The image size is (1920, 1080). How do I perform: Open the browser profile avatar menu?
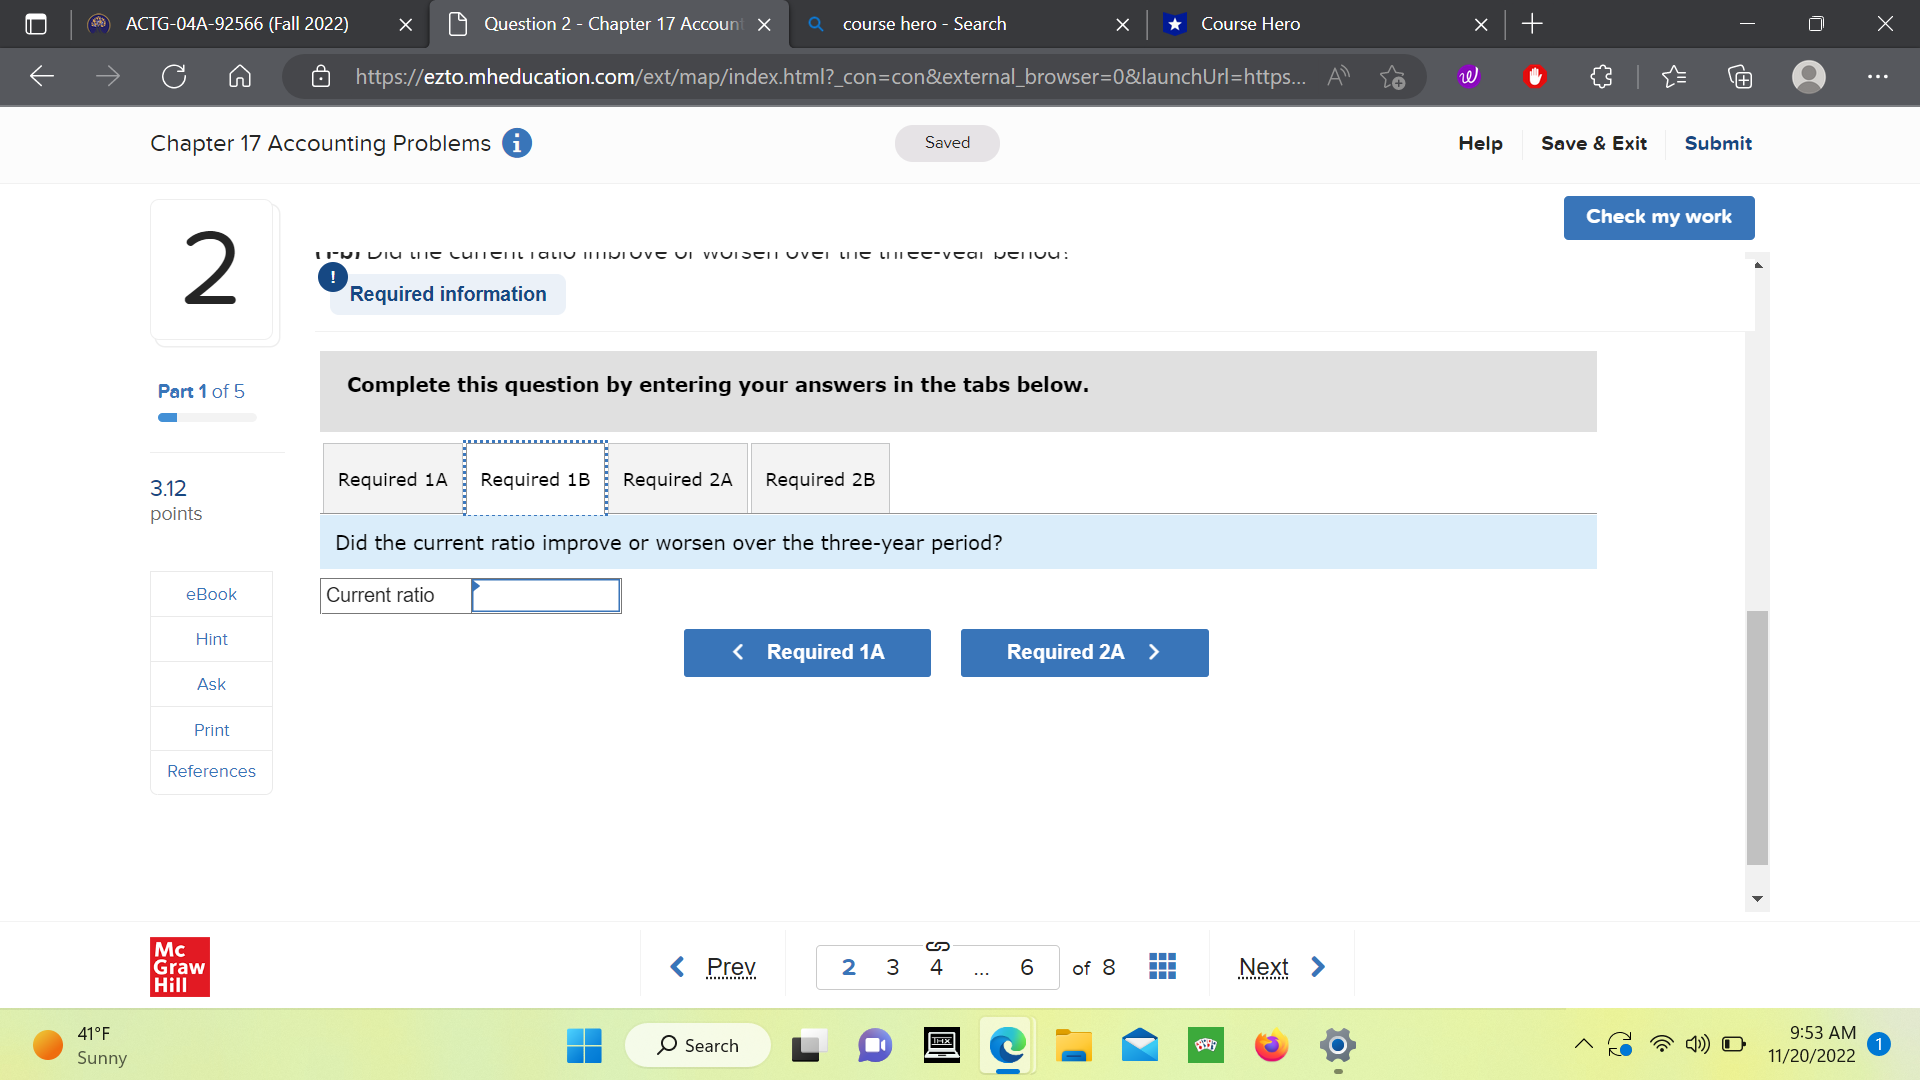(x=1808, y=76)
